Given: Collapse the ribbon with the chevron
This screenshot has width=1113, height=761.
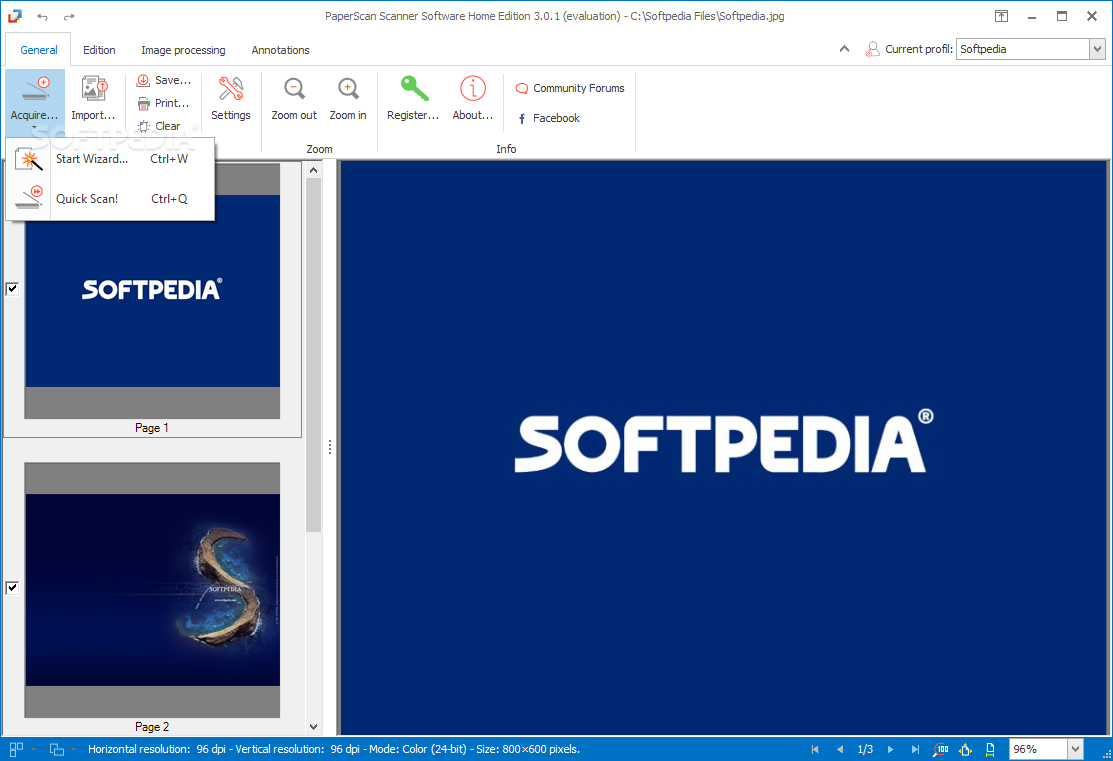Looking at the screenshot, I should (844, 49).
